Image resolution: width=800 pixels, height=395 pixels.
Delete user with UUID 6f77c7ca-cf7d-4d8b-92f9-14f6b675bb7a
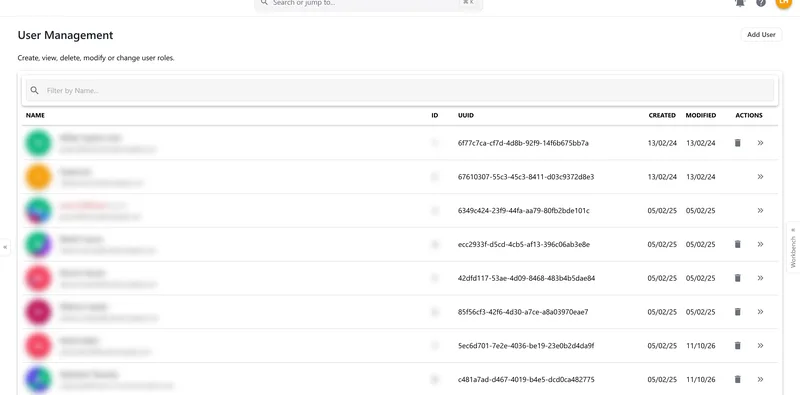(x=737, y=143)
